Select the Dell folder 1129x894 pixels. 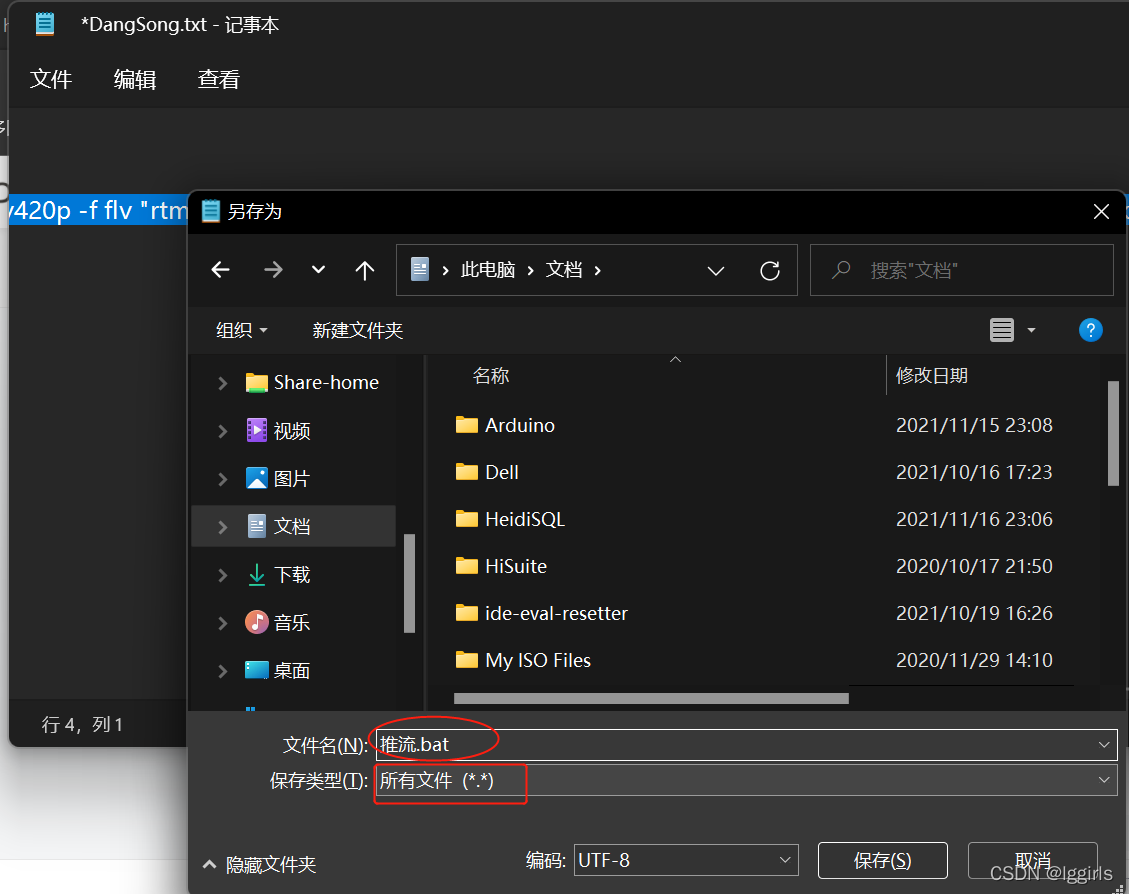click(x=487, y=472)
